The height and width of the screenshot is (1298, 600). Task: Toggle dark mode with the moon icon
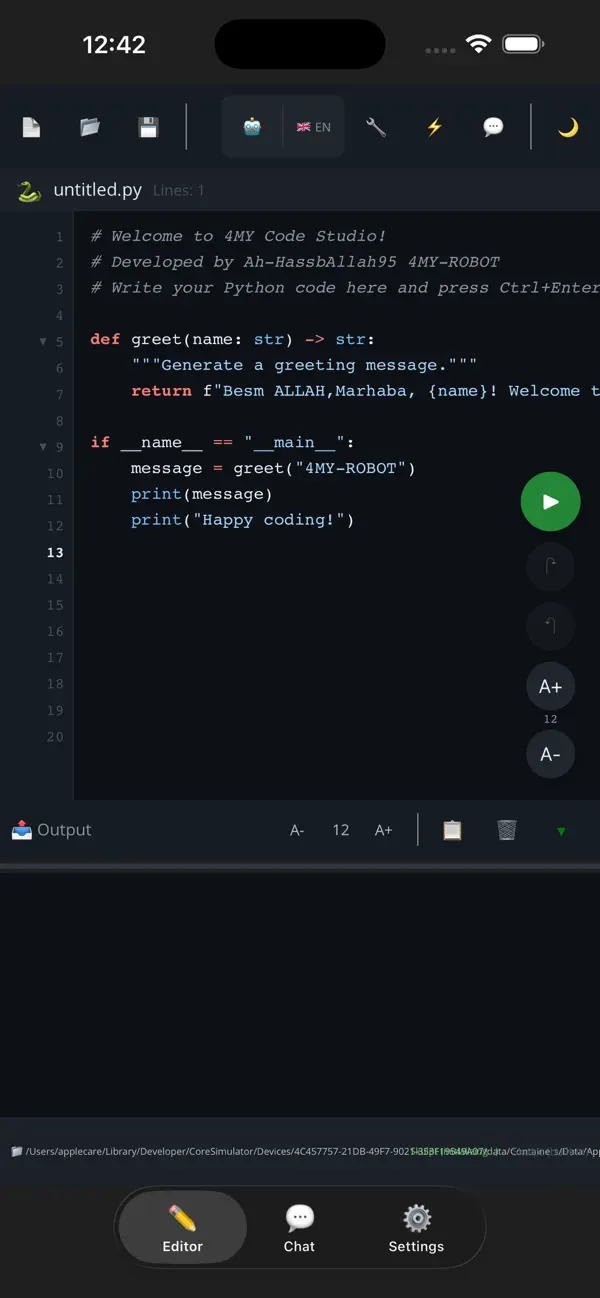tap(568, 127)
